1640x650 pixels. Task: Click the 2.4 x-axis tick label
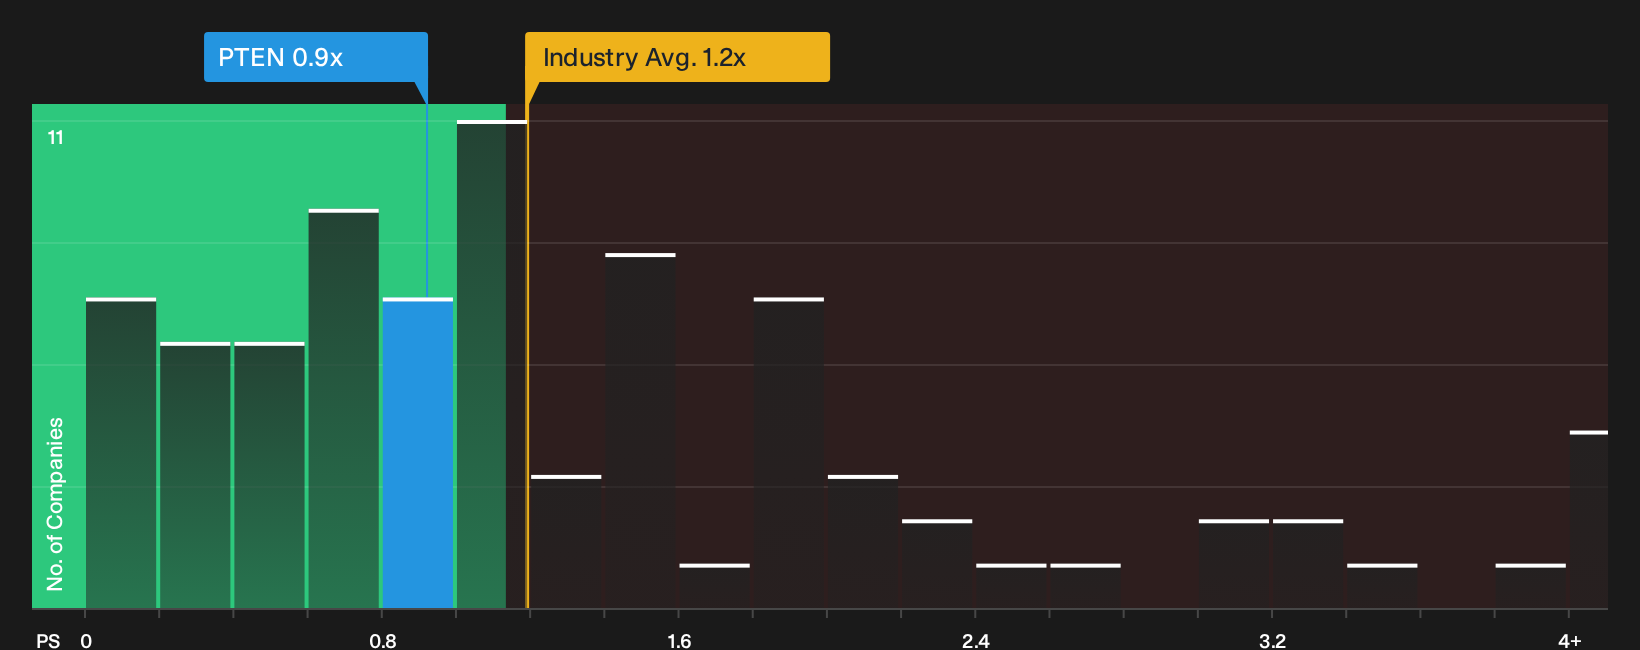pyautogui.click(x=976, y=640)
